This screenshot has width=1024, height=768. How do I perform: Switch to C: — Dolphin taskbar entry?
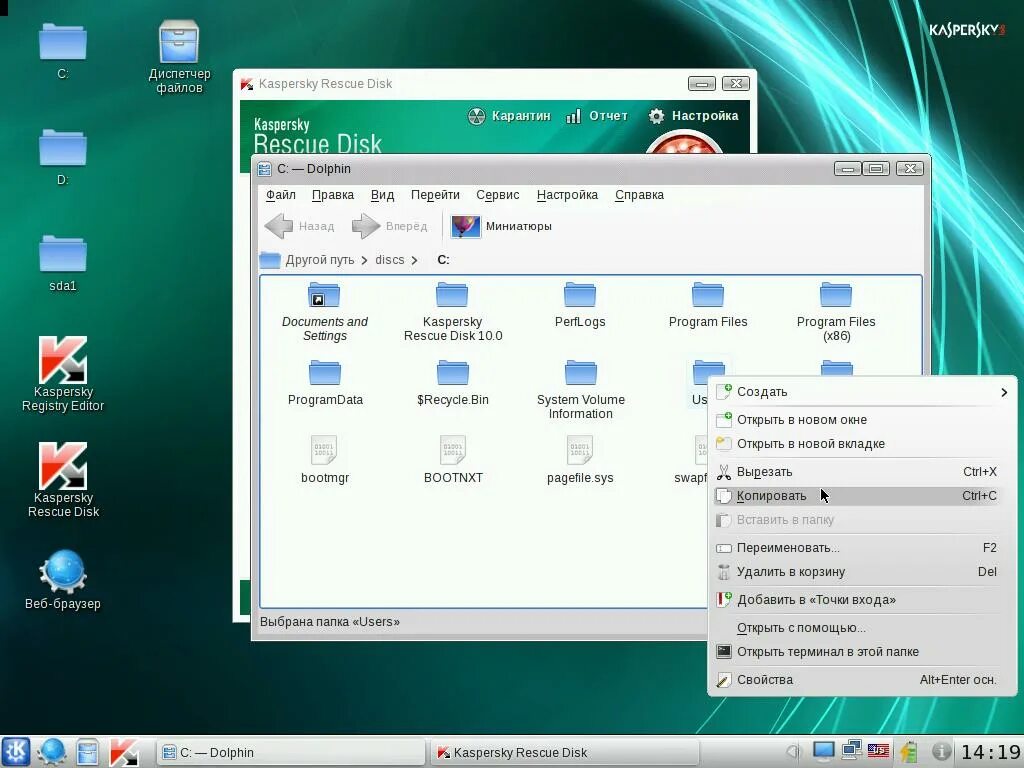[291, 752]
